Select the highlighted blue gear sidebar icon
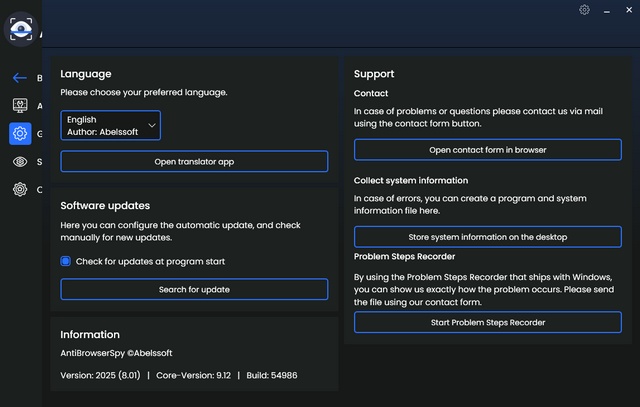Screen dimensions: 640x407 20,133
